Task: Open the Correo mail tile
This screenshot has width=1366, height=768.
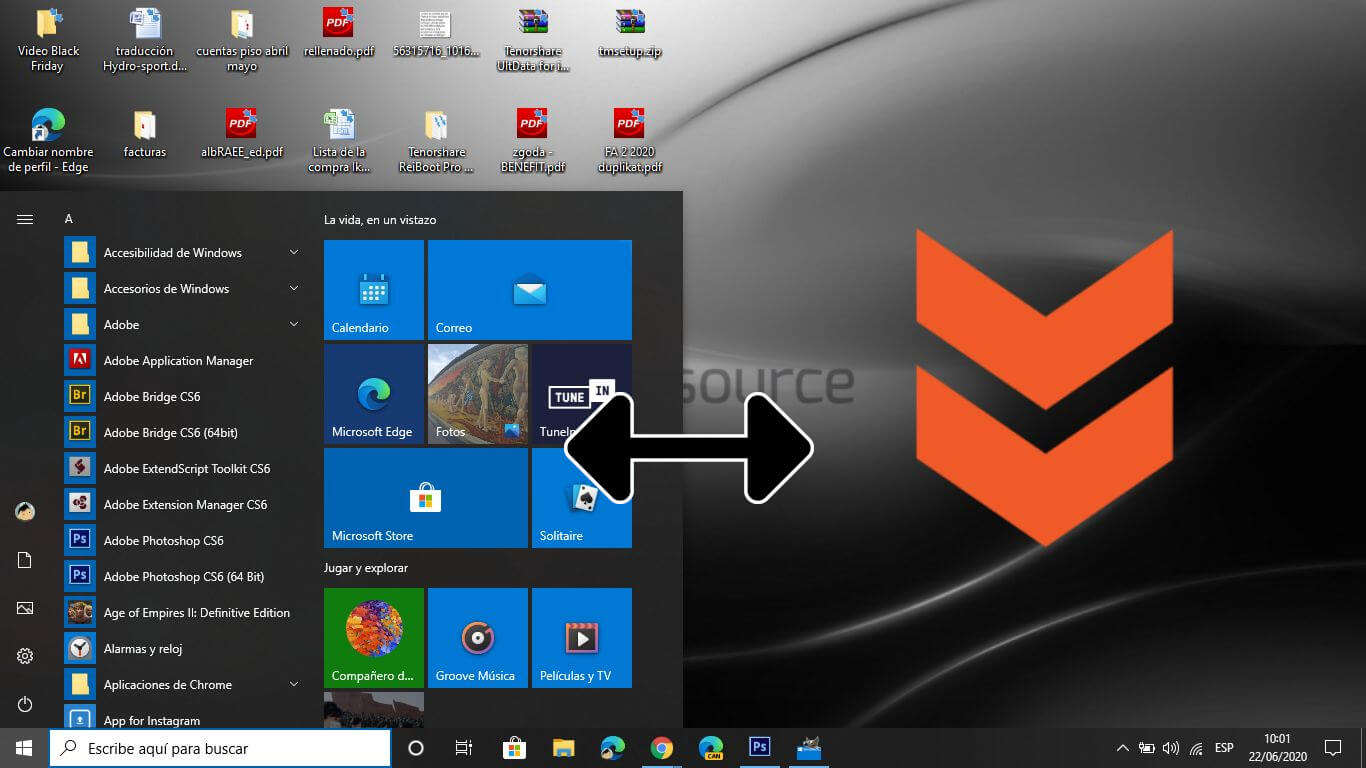Action: coord(530,290)
